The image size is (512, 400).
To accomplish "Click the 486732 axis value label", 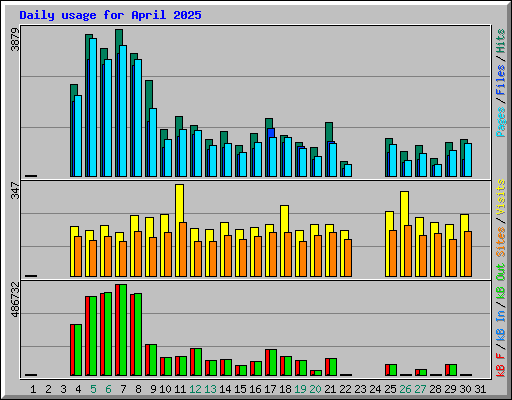I will pyautogui.click(x=15, y=299).
